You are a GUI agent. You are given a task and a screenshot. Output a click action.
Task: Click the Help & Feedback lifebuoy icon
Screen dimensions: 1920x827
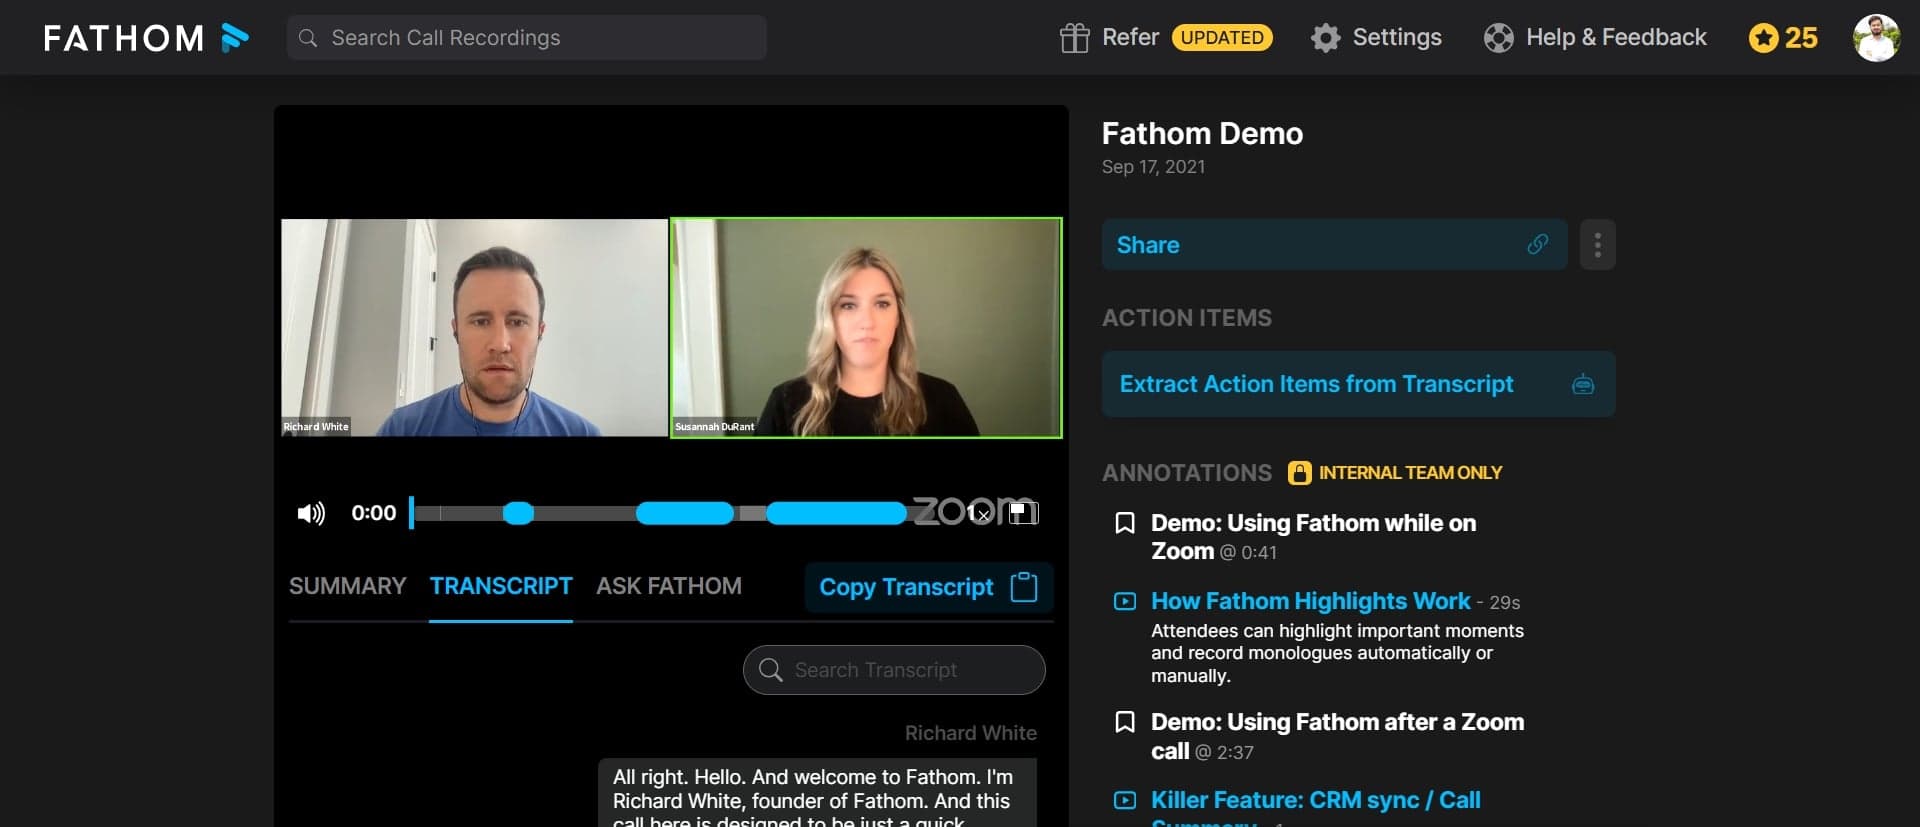point(1498,38)
